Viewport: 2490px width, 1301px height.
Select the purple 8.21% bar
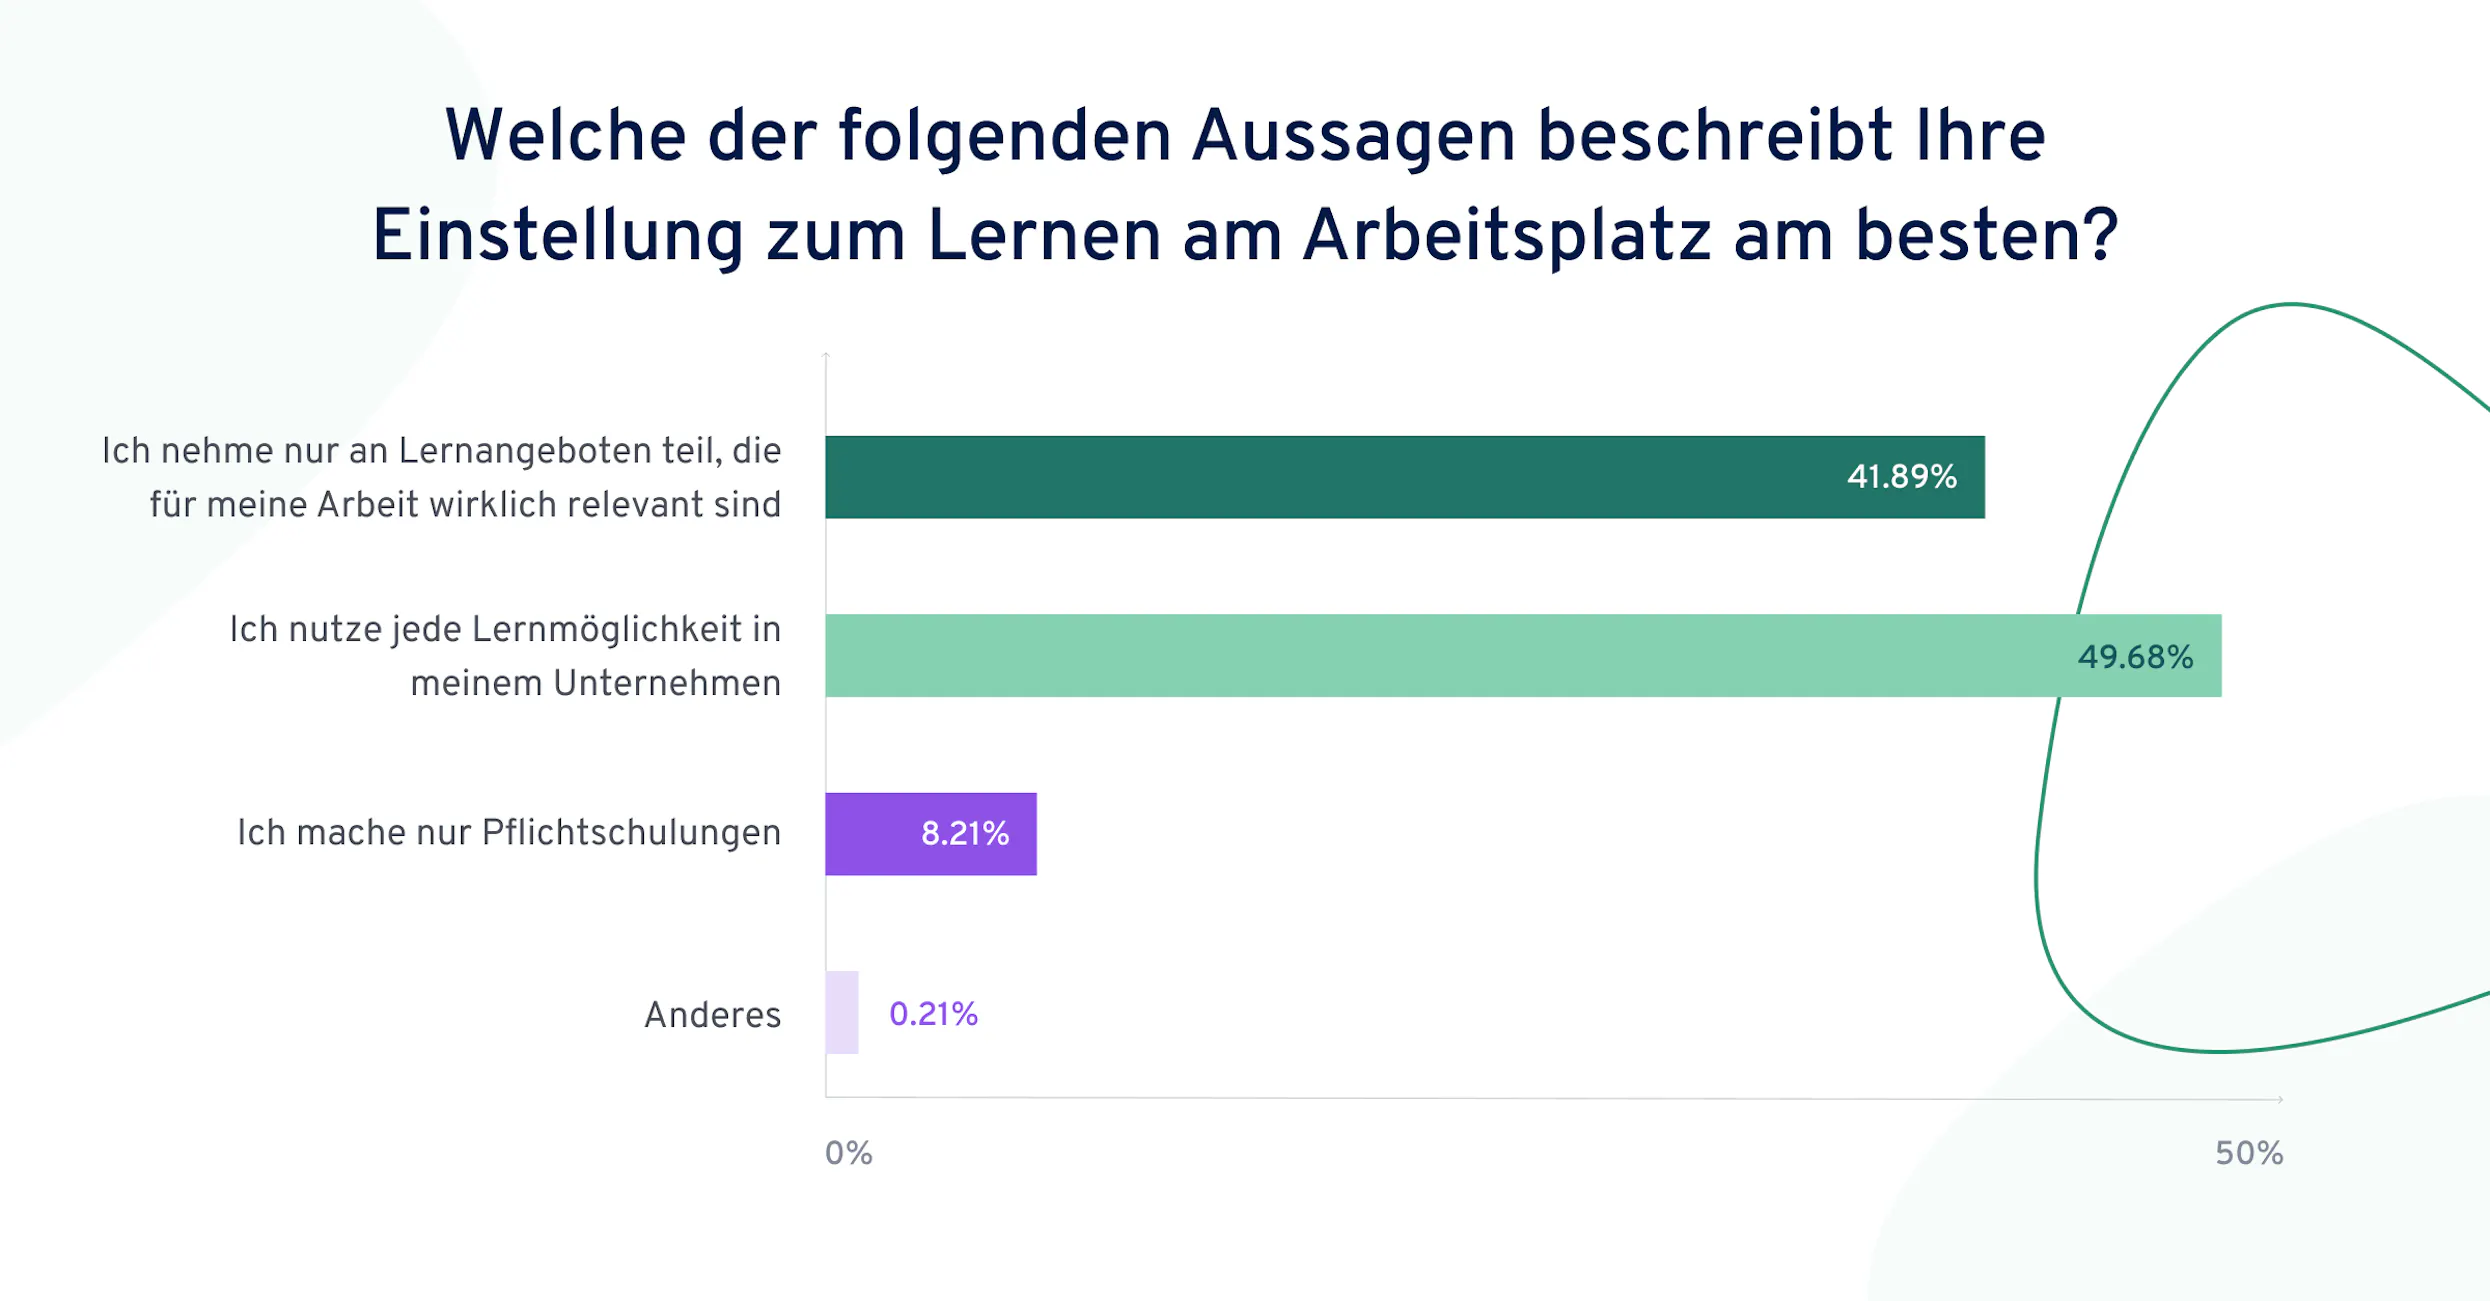[931, 834]
